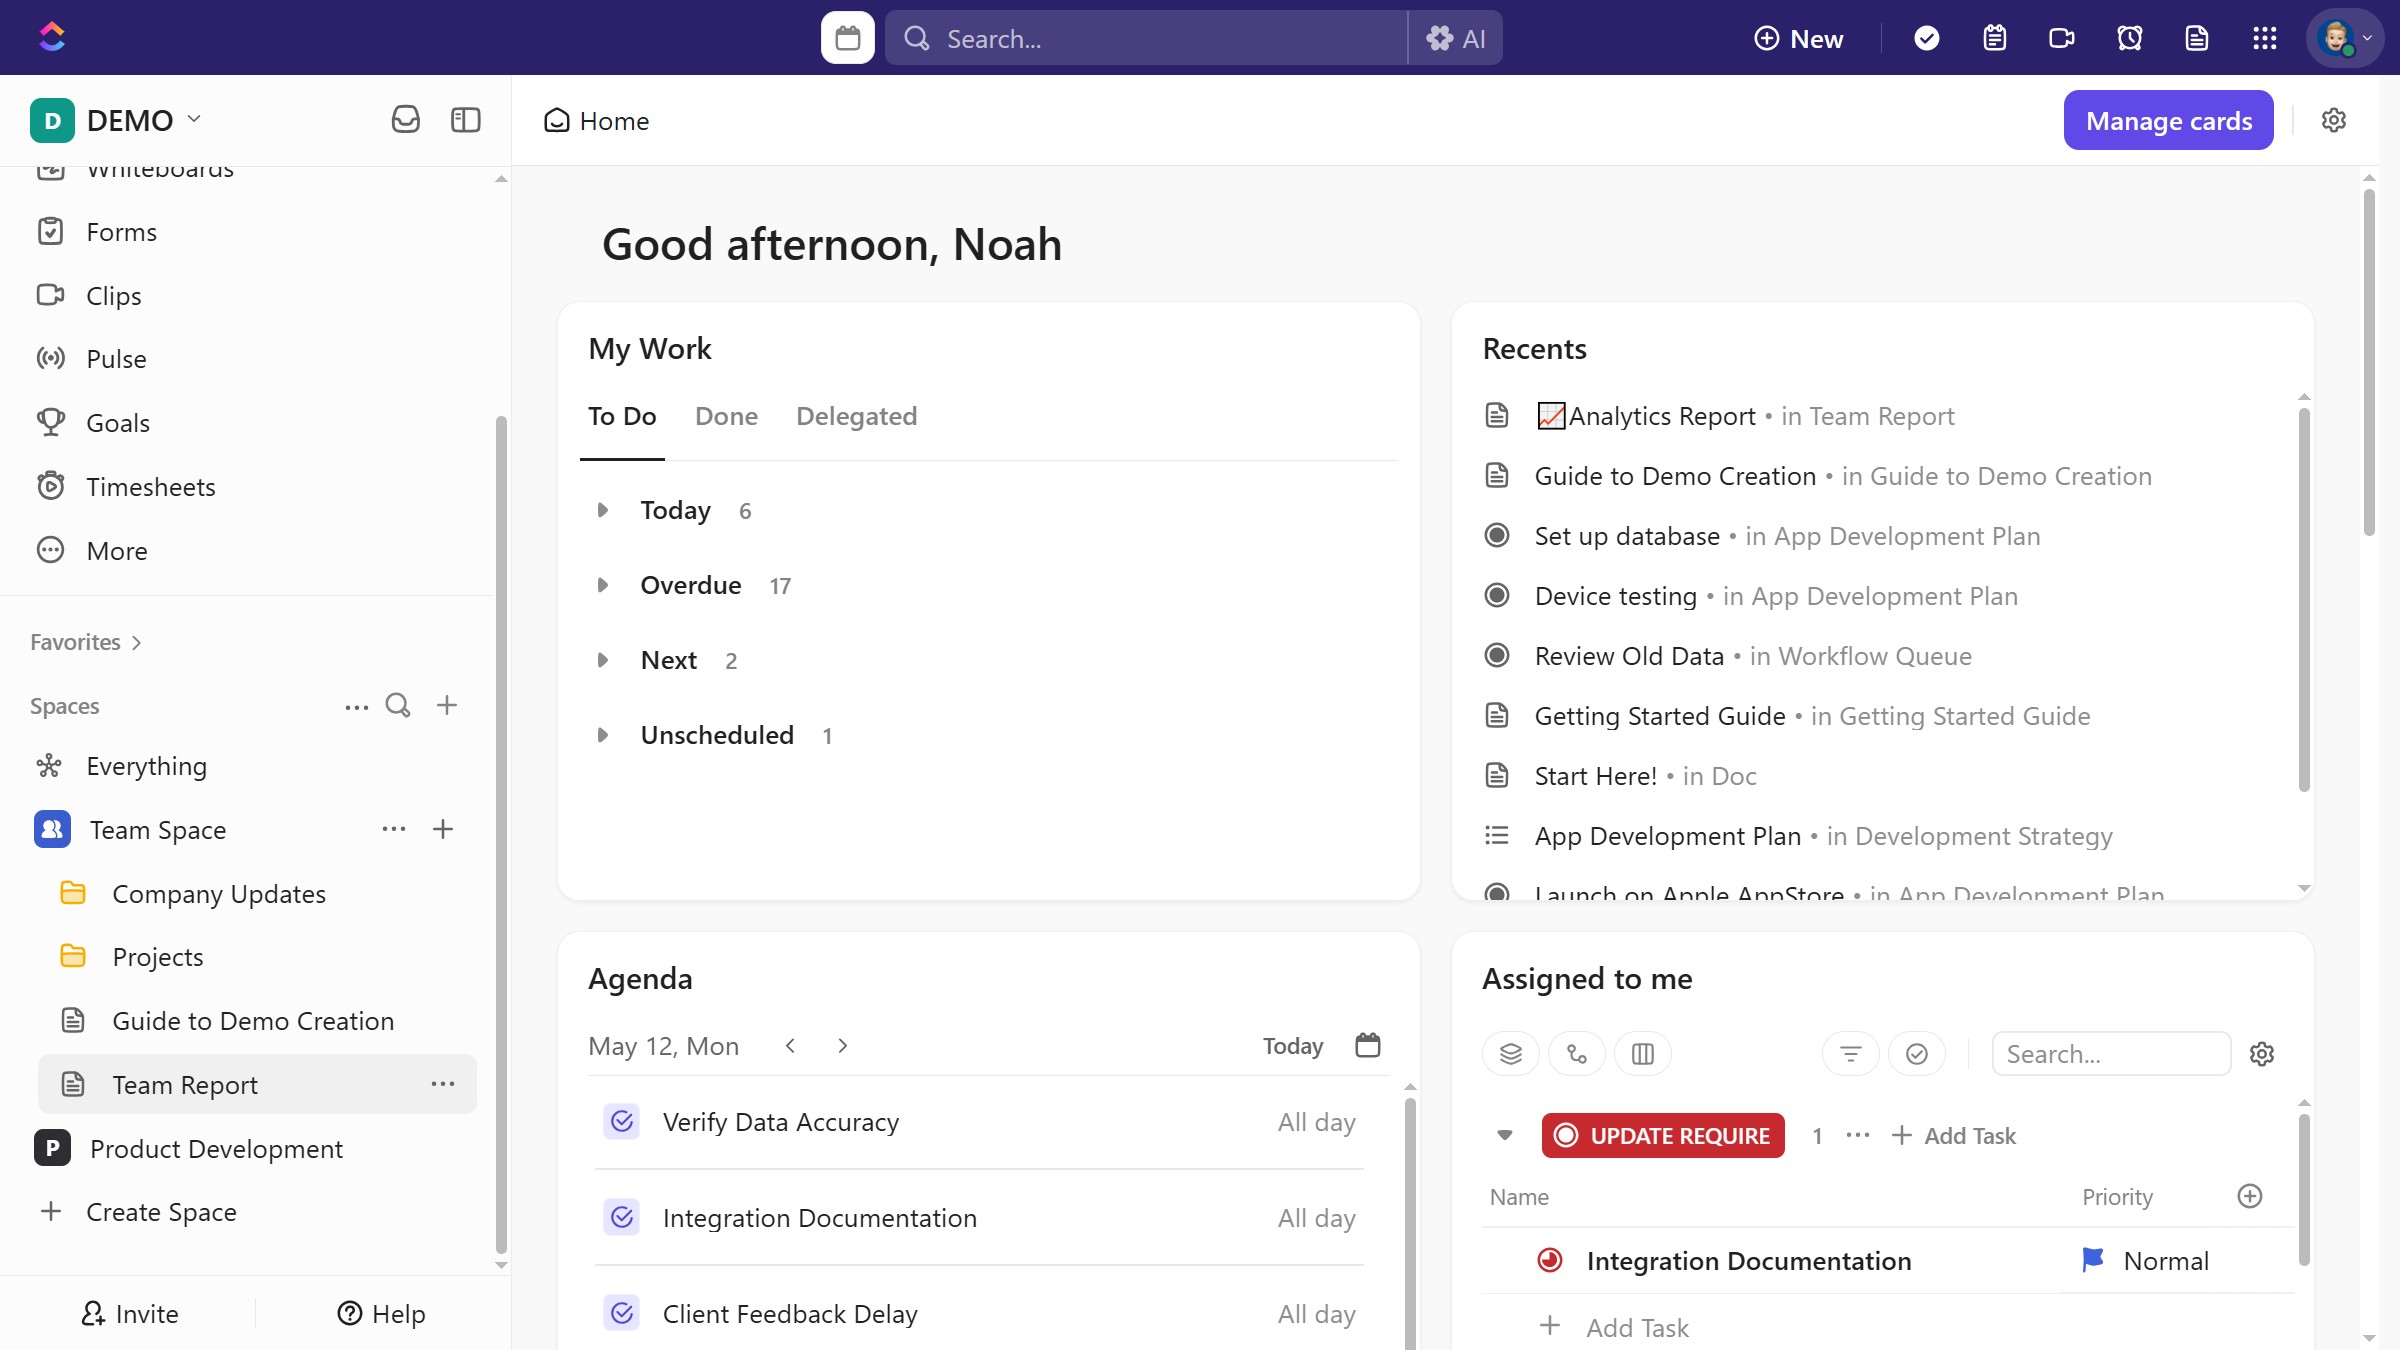The image size is (2400, 1350).
Task: Click the top Search bar
Action: tap(1145, 38)
